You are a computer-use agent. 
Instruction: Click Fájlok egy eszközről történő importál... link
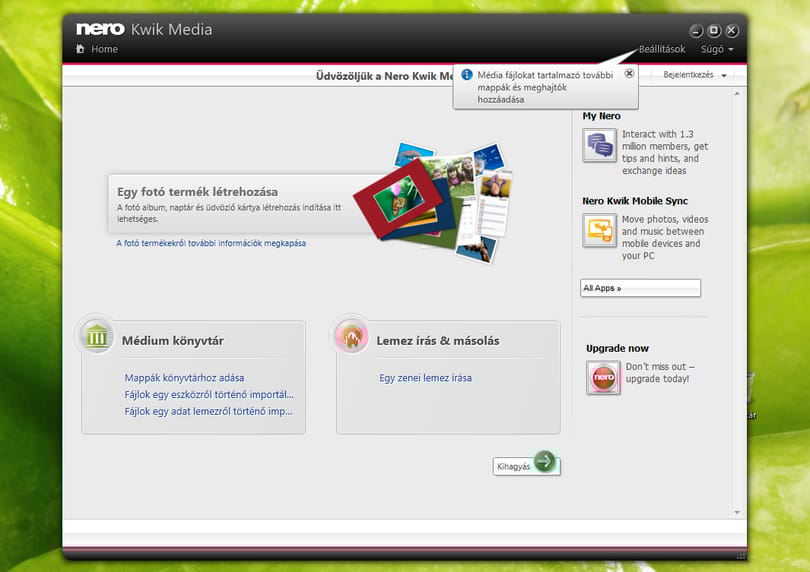point(209,394)
